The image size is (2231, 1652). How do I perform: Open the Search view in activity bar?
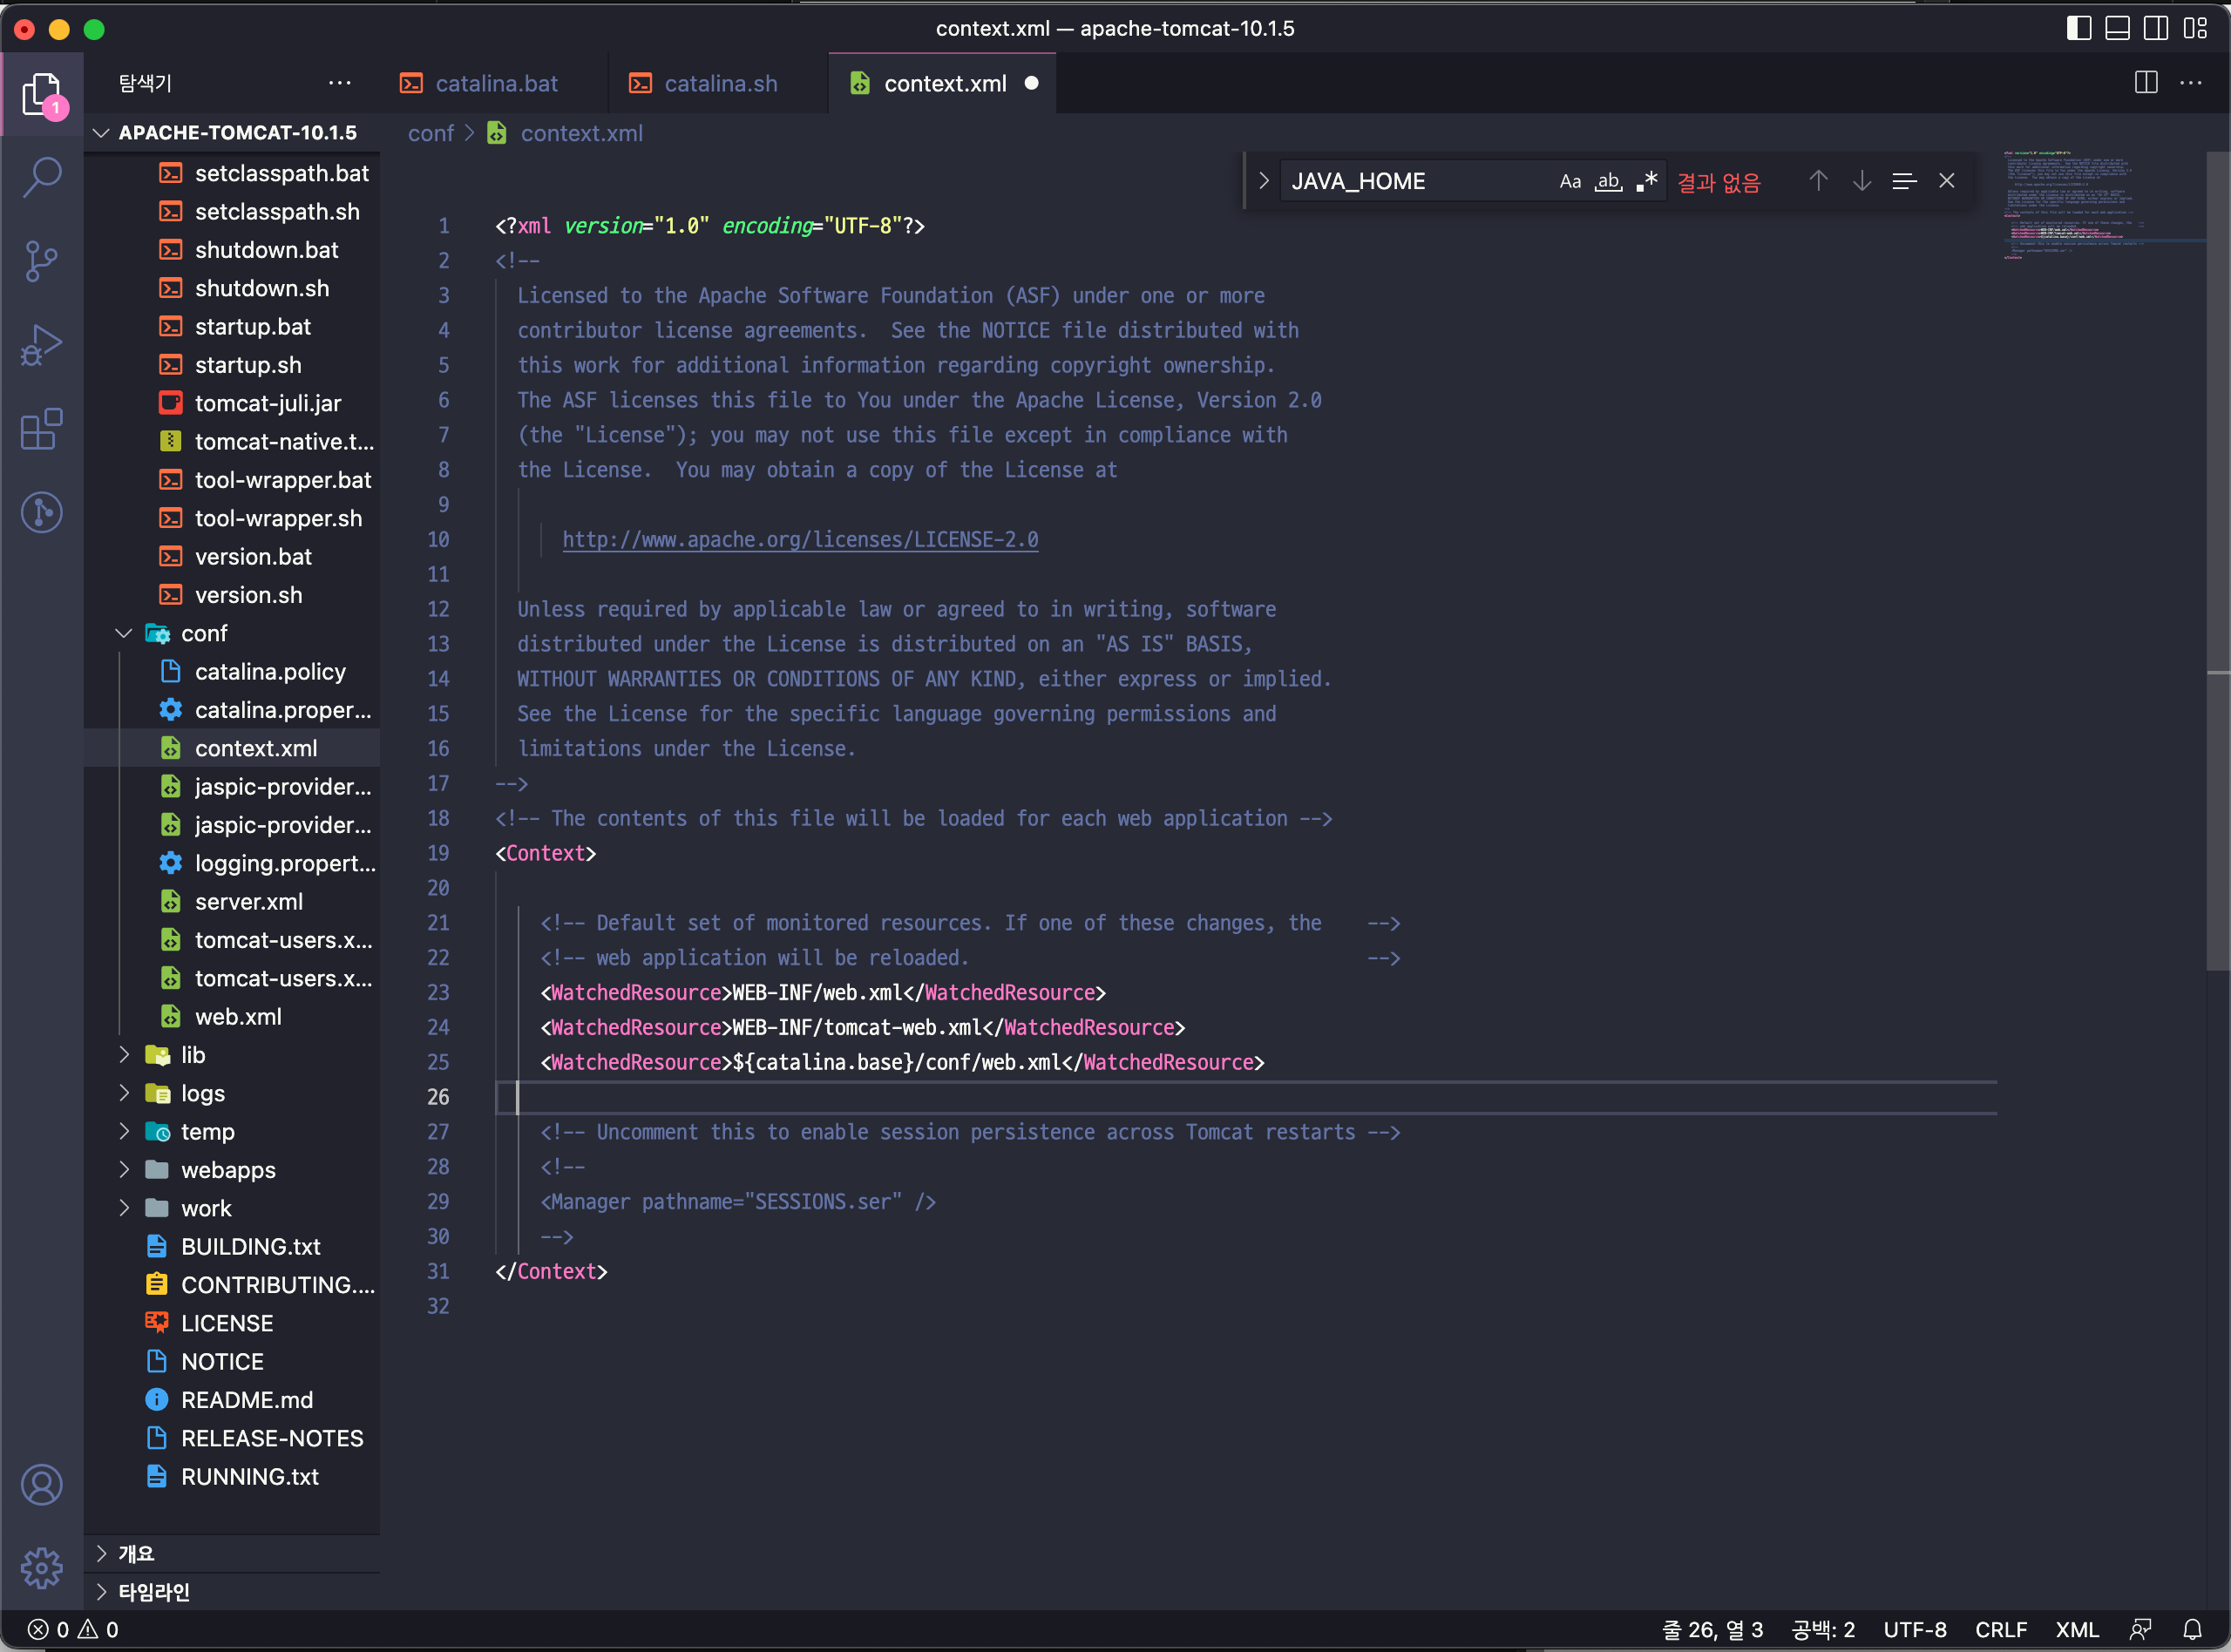pos(42,178)
